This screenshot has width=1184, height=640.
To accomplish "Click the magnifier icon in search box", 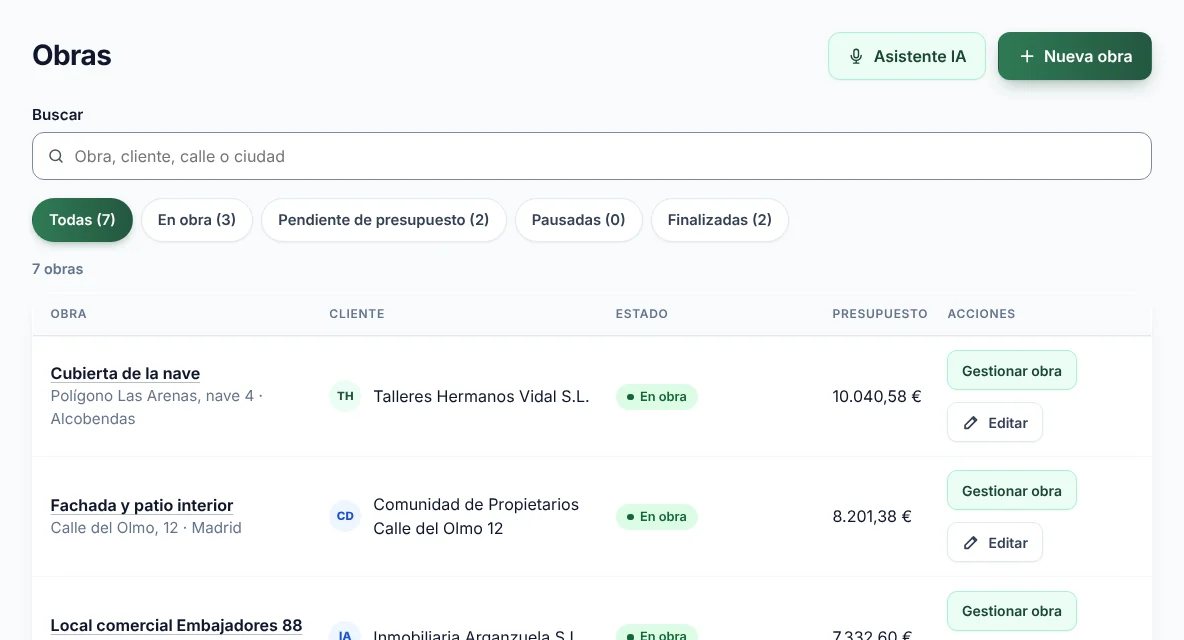I will [56, 156].
